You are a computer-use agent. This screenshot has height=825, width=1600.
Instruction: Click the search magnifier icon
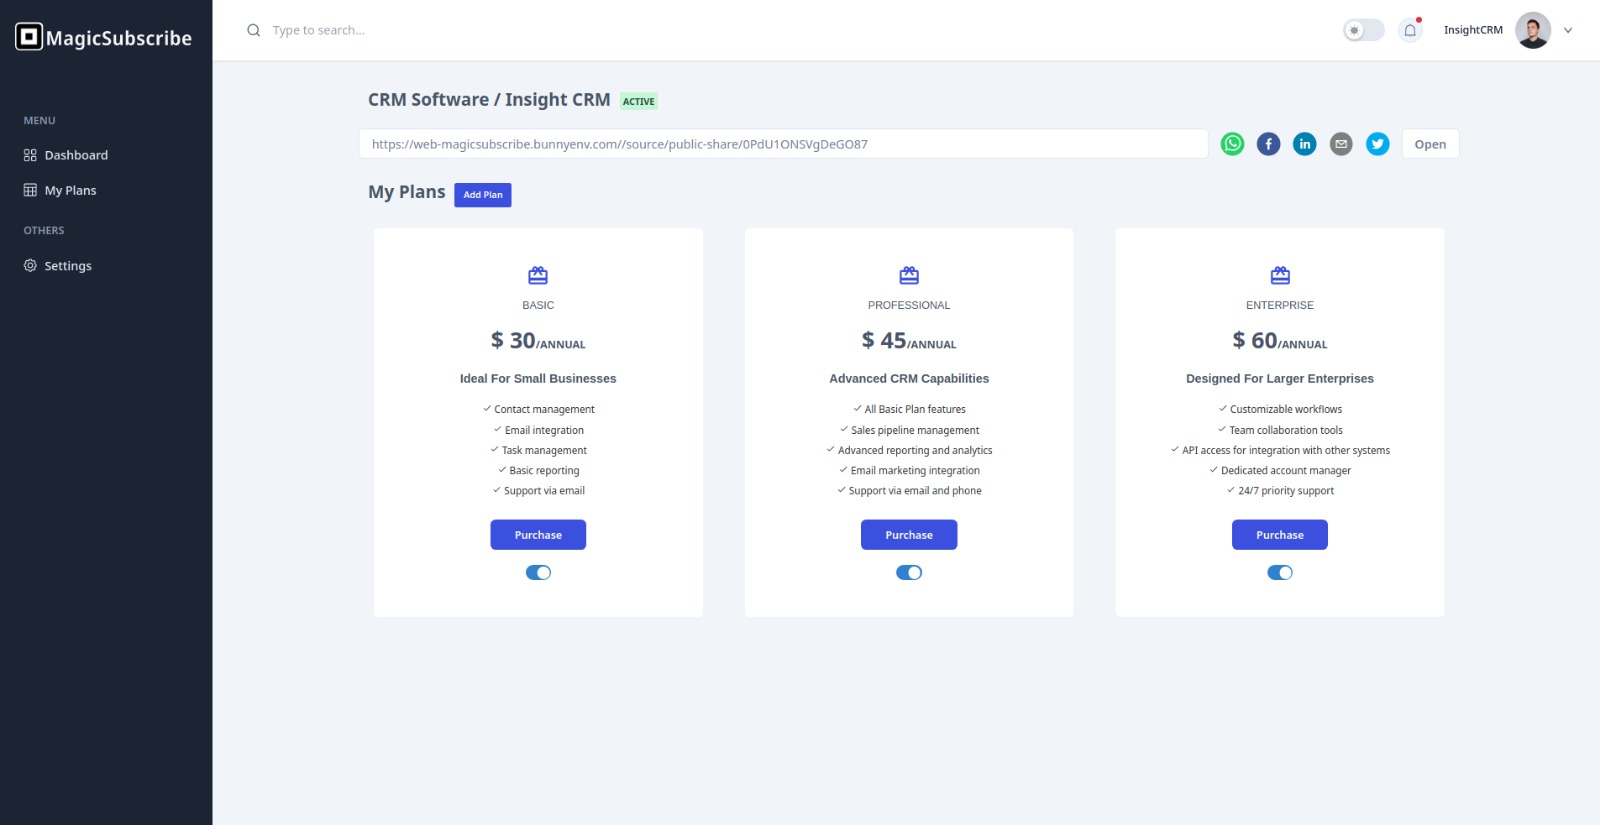pos(254,30)
